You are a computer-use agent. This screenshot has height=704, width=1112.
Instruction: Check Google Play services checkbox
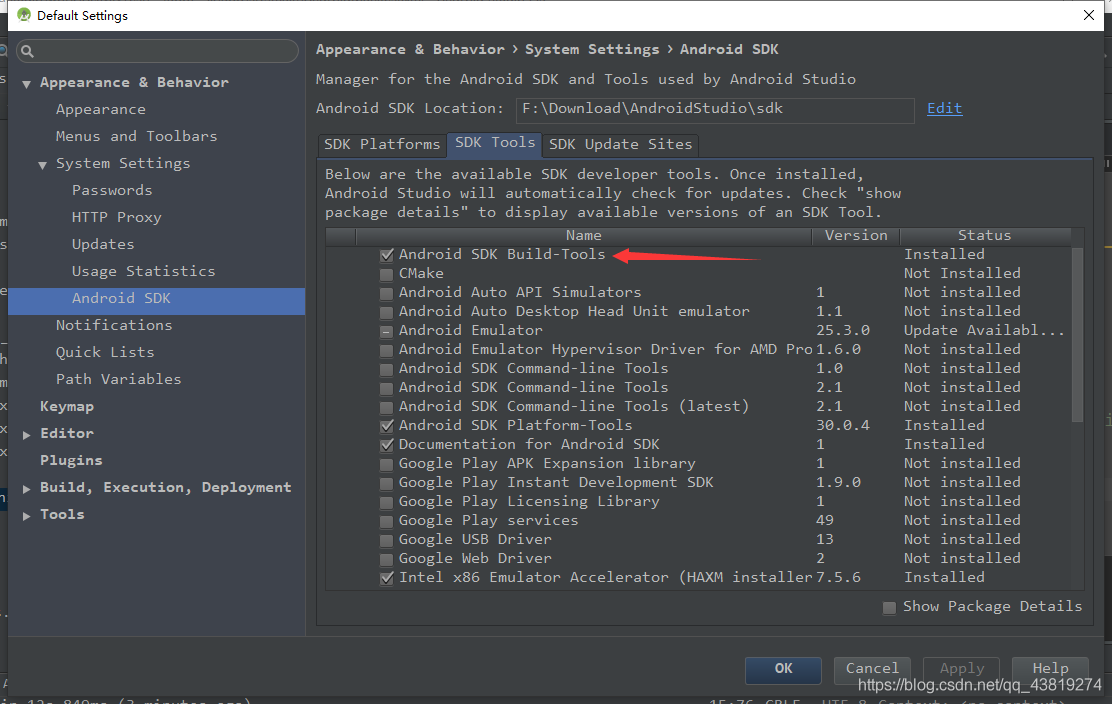tap(387, 522)
